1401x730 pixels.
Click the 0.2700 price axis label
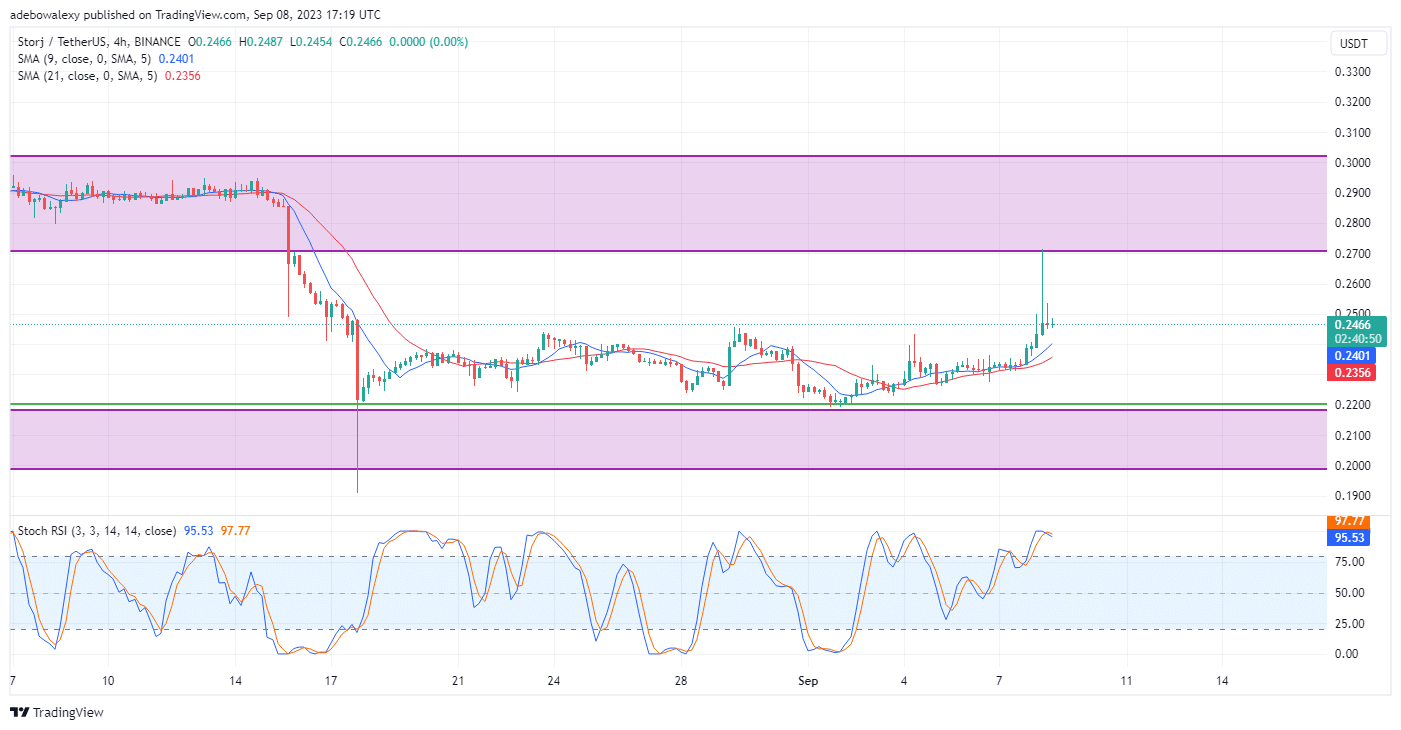pyautogui.click(x=1353, y=254)
